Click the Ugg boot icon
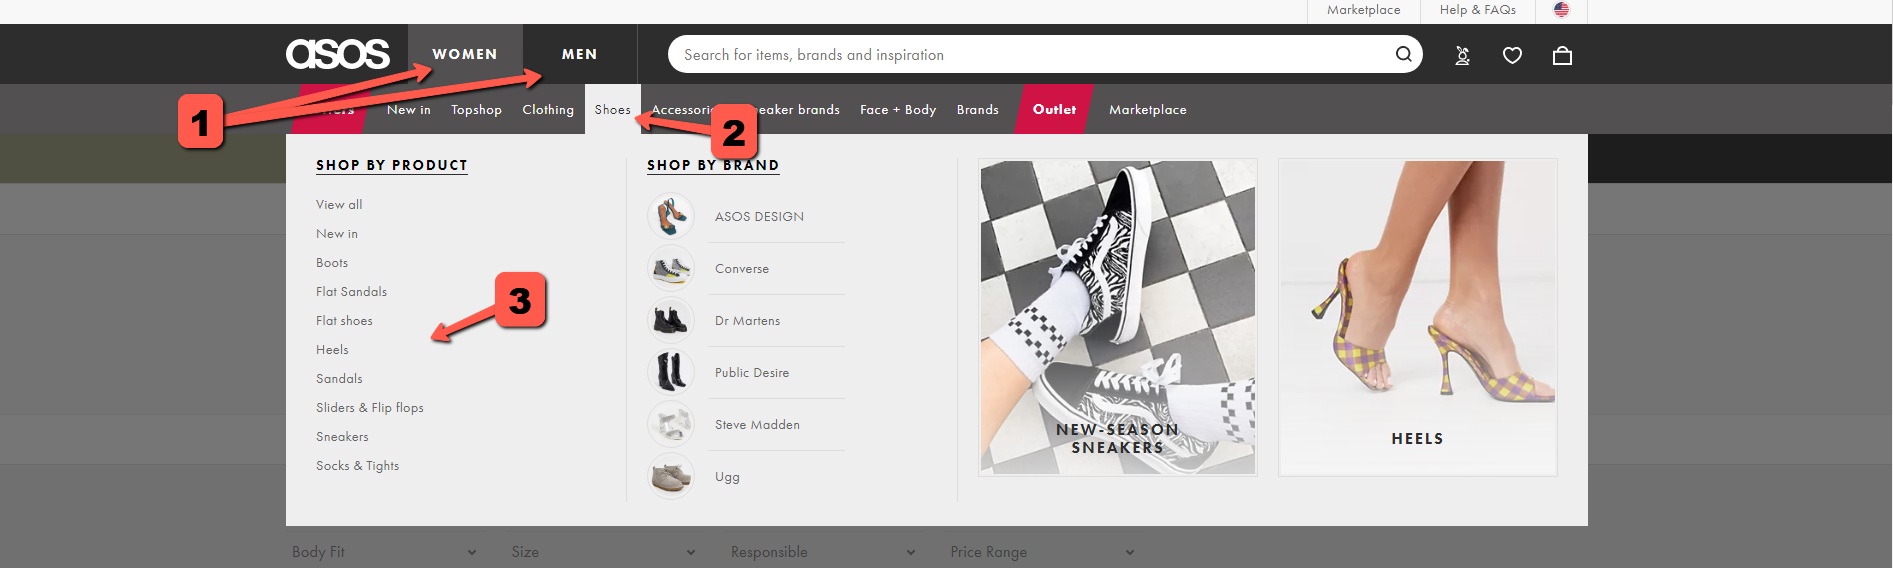The height and width of the screenshot is (568, 1893). [671, 476]
